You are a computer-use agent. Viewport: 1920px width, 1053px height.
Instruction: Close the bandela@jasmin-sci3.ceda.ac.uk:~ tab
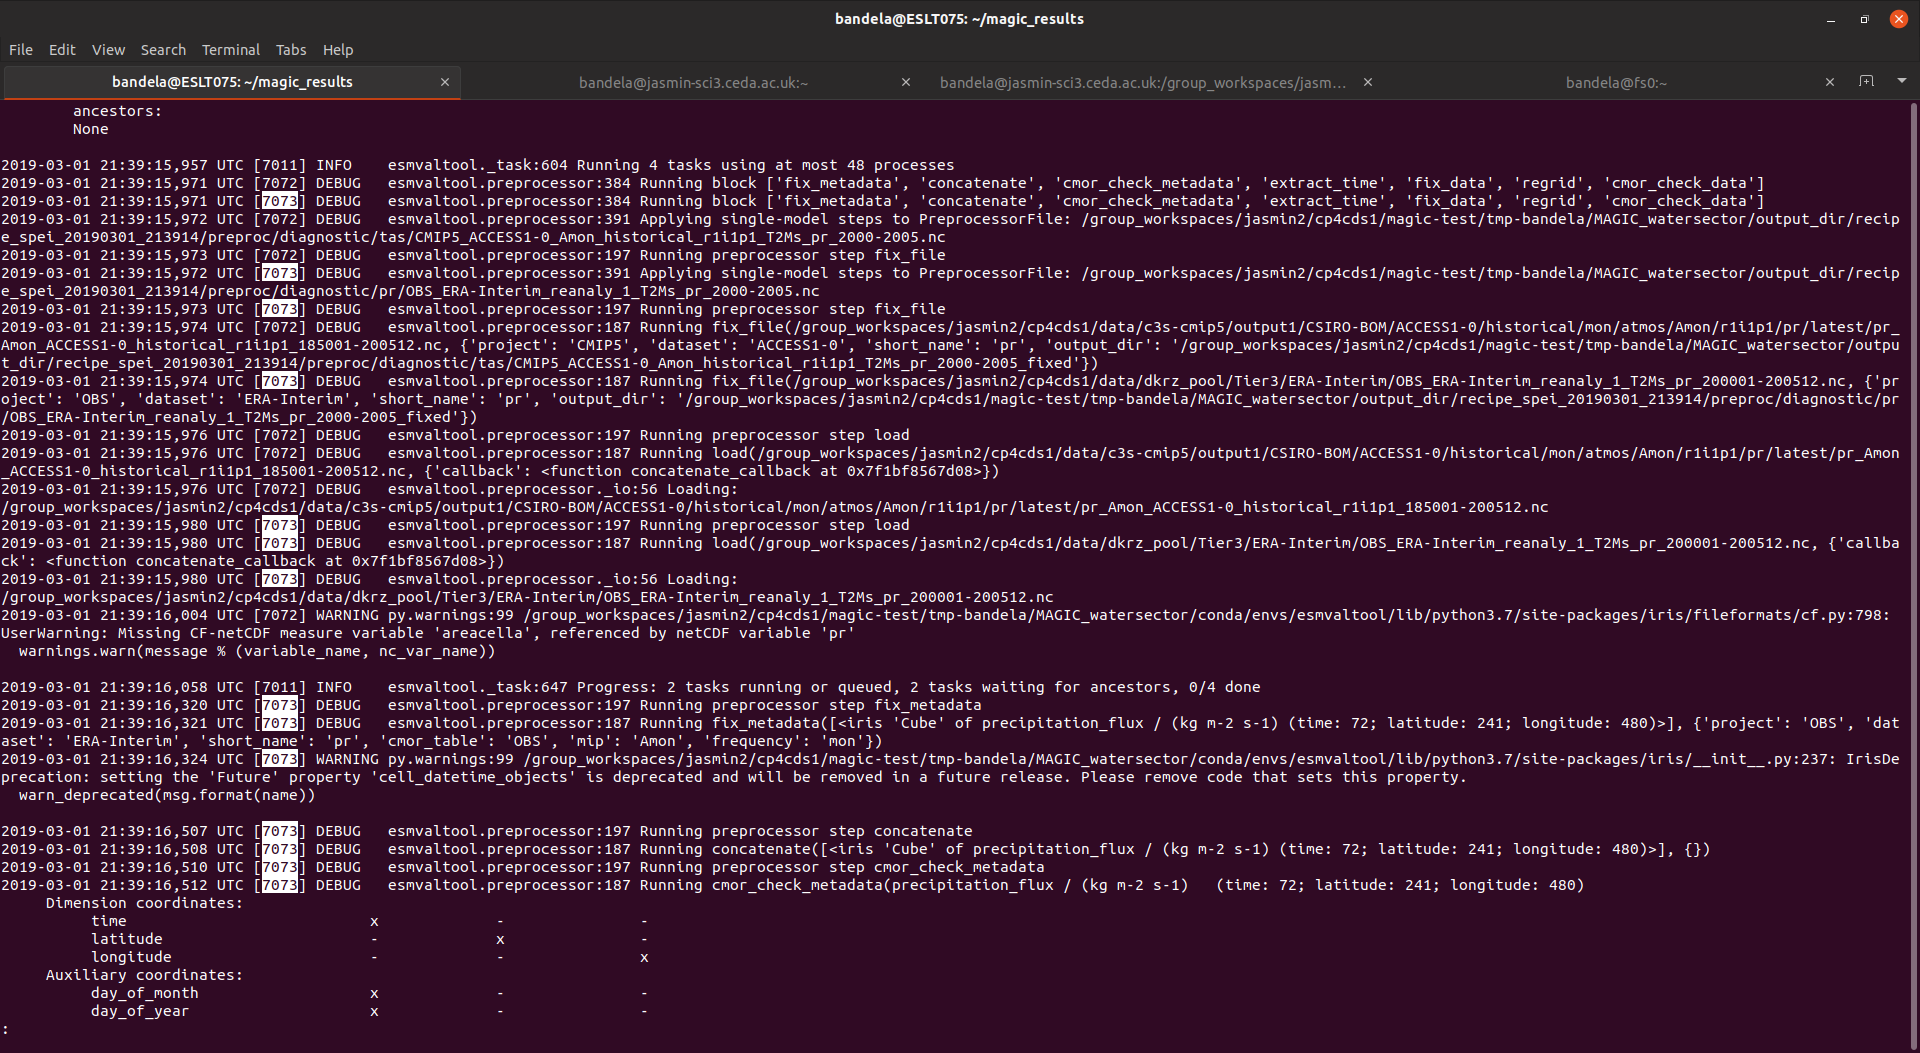click(x=906, y=82)
